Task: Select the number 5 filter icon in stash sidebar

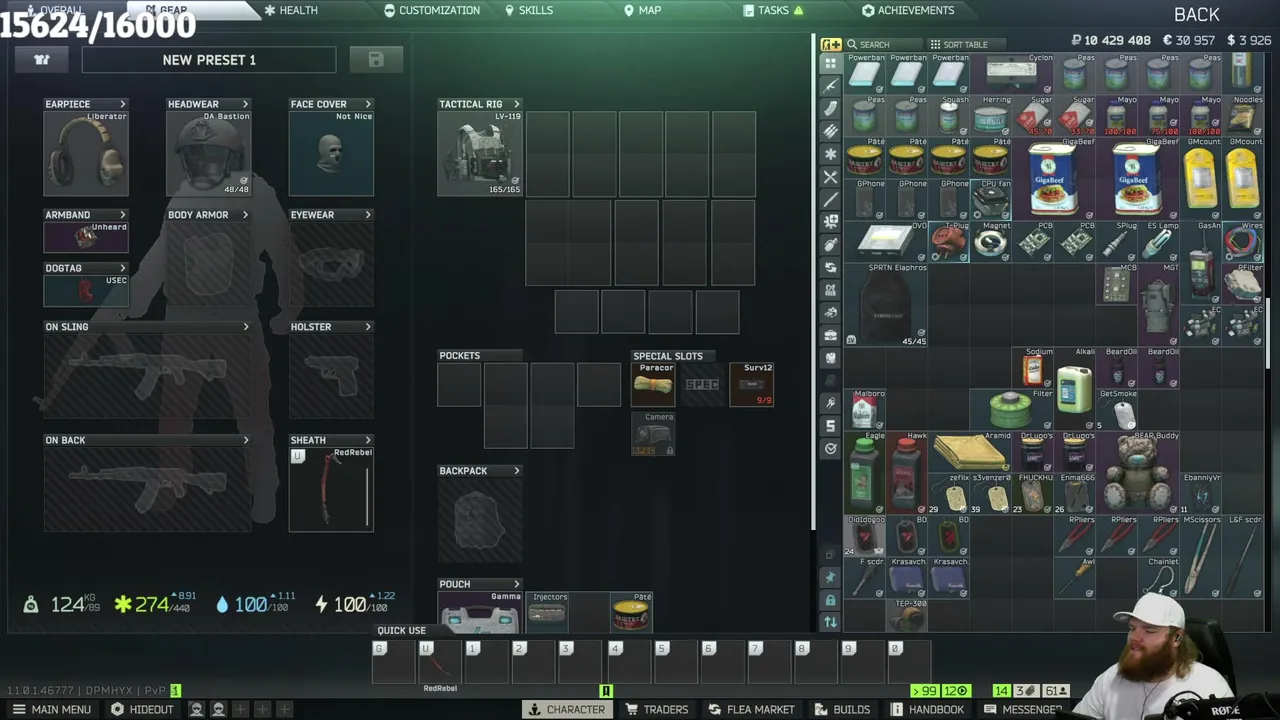Action: (x=830, y=426)
